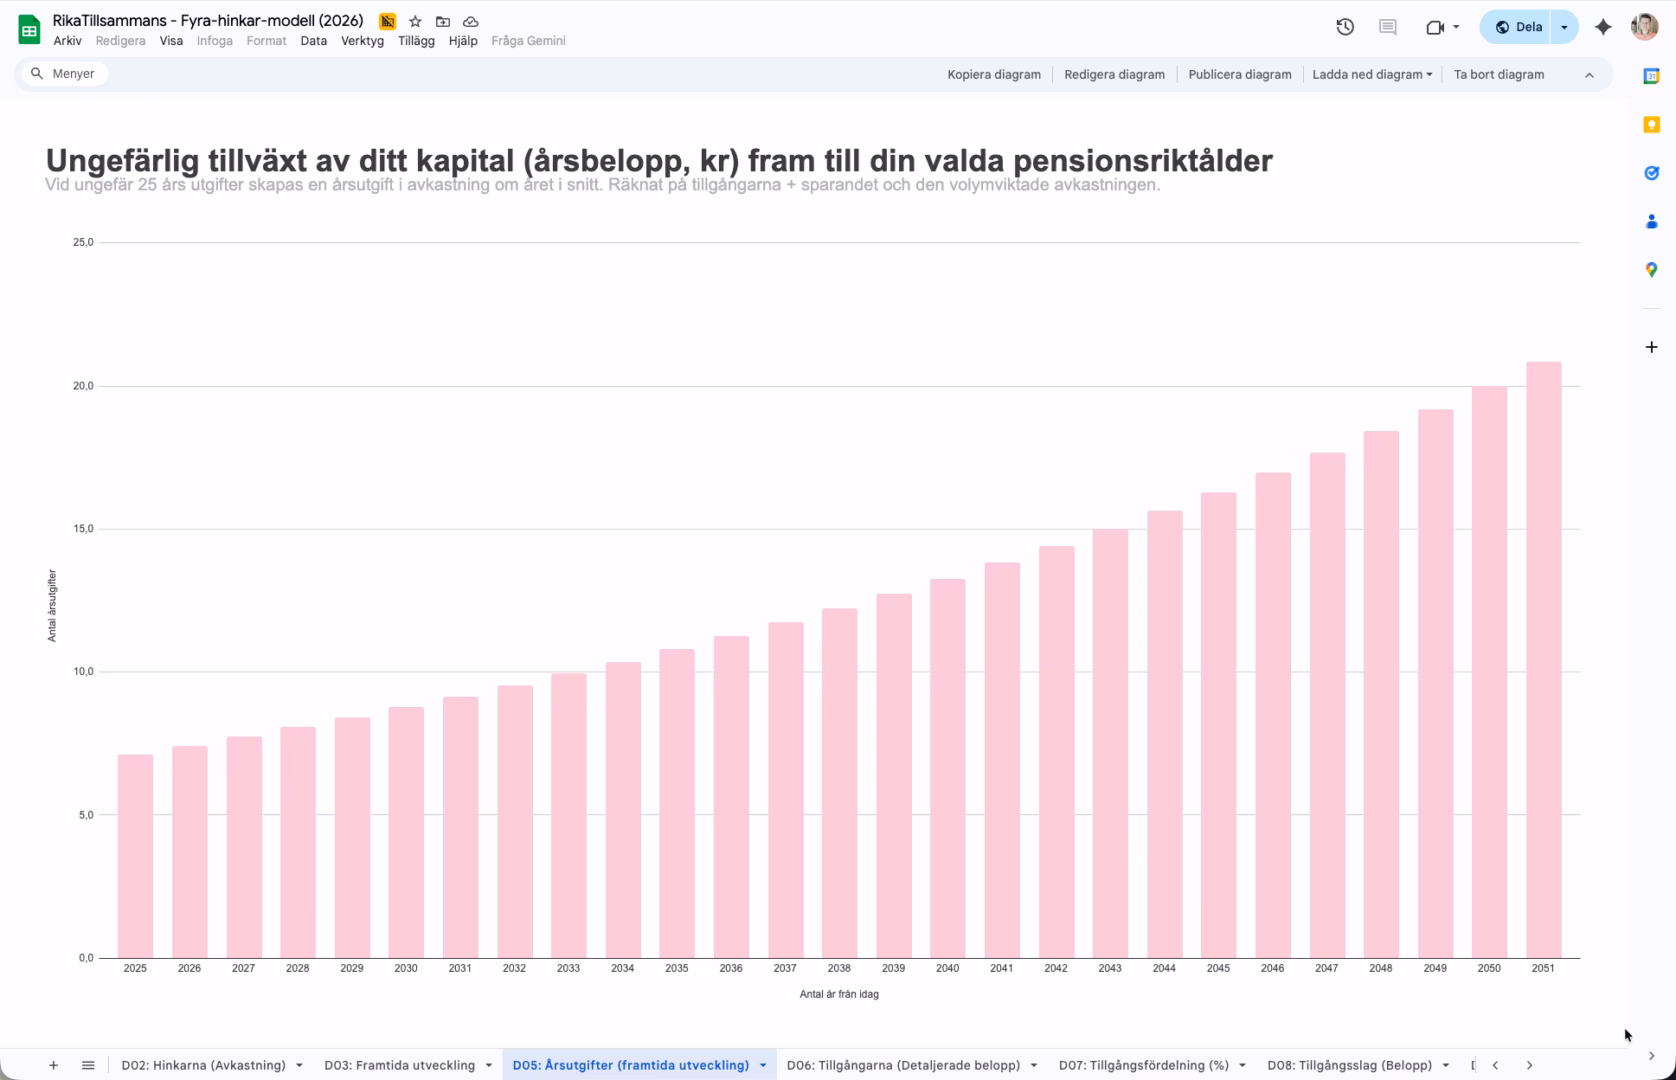Open version history clock icon

pos(1345,27)
